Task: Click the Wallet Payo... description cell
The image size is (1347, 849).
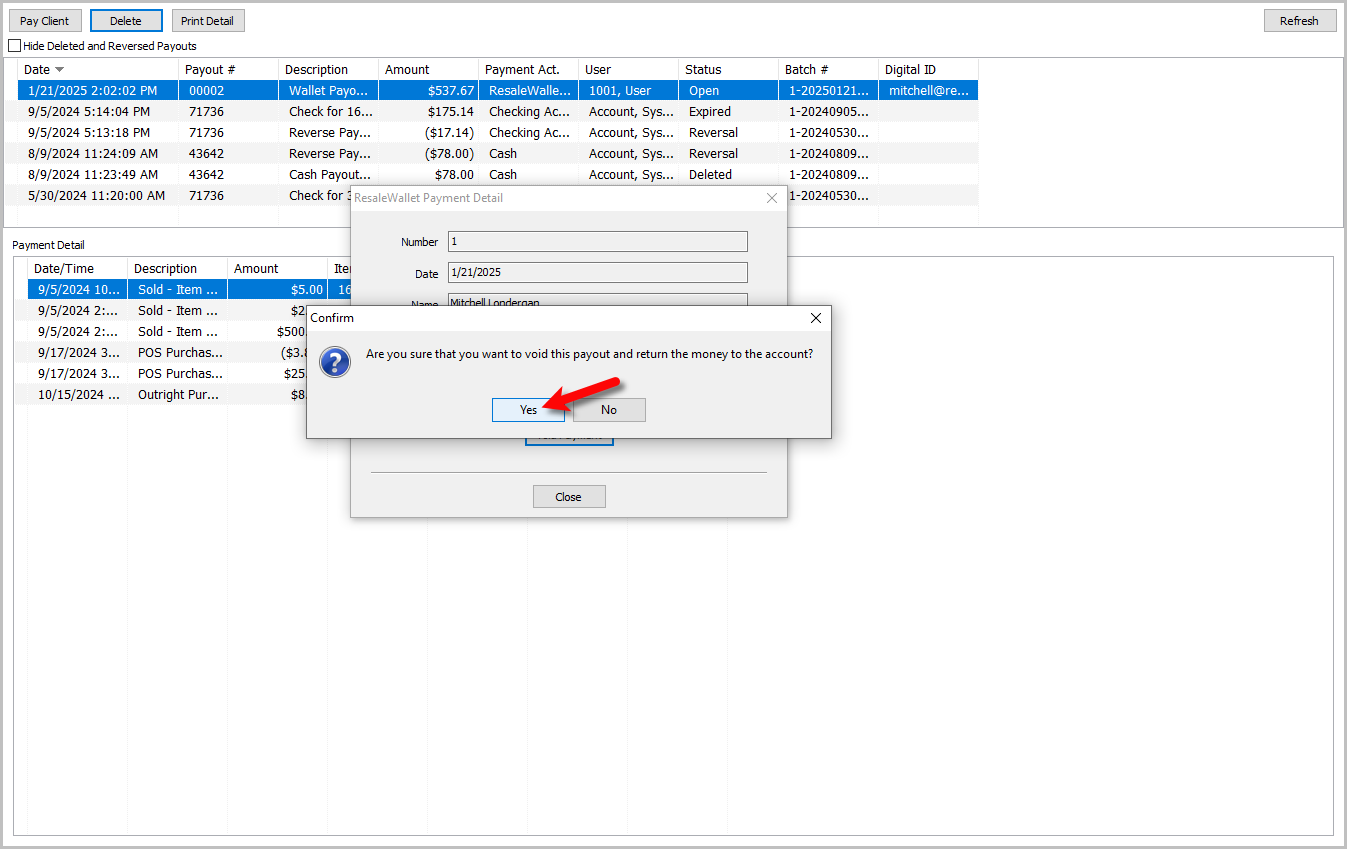Action: point(328,91)
